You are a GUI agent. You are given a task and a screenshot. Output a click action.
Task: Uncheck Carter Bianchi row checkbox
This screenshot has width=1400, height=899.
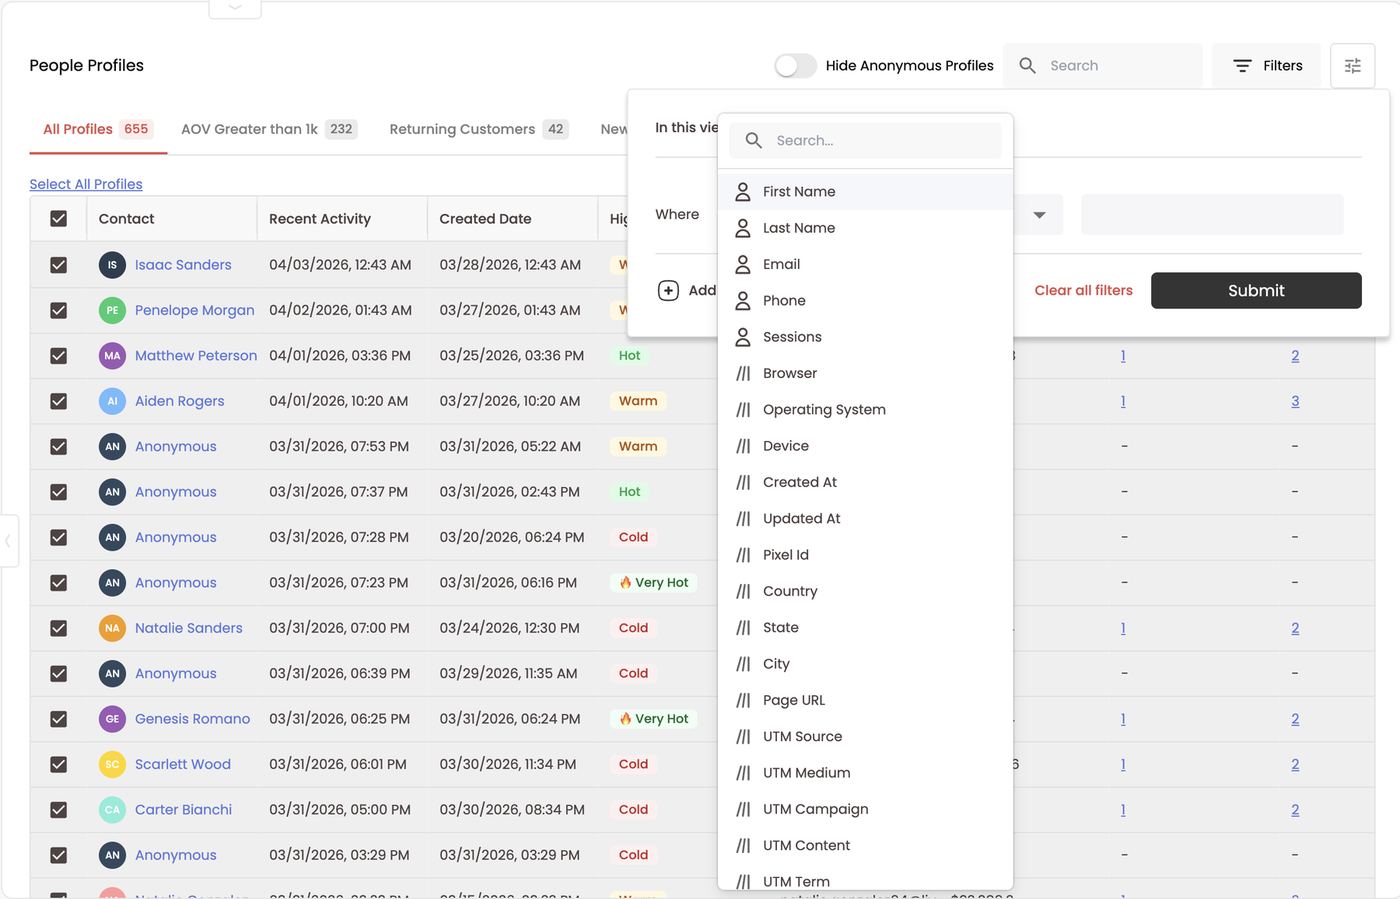click(59, 810)
